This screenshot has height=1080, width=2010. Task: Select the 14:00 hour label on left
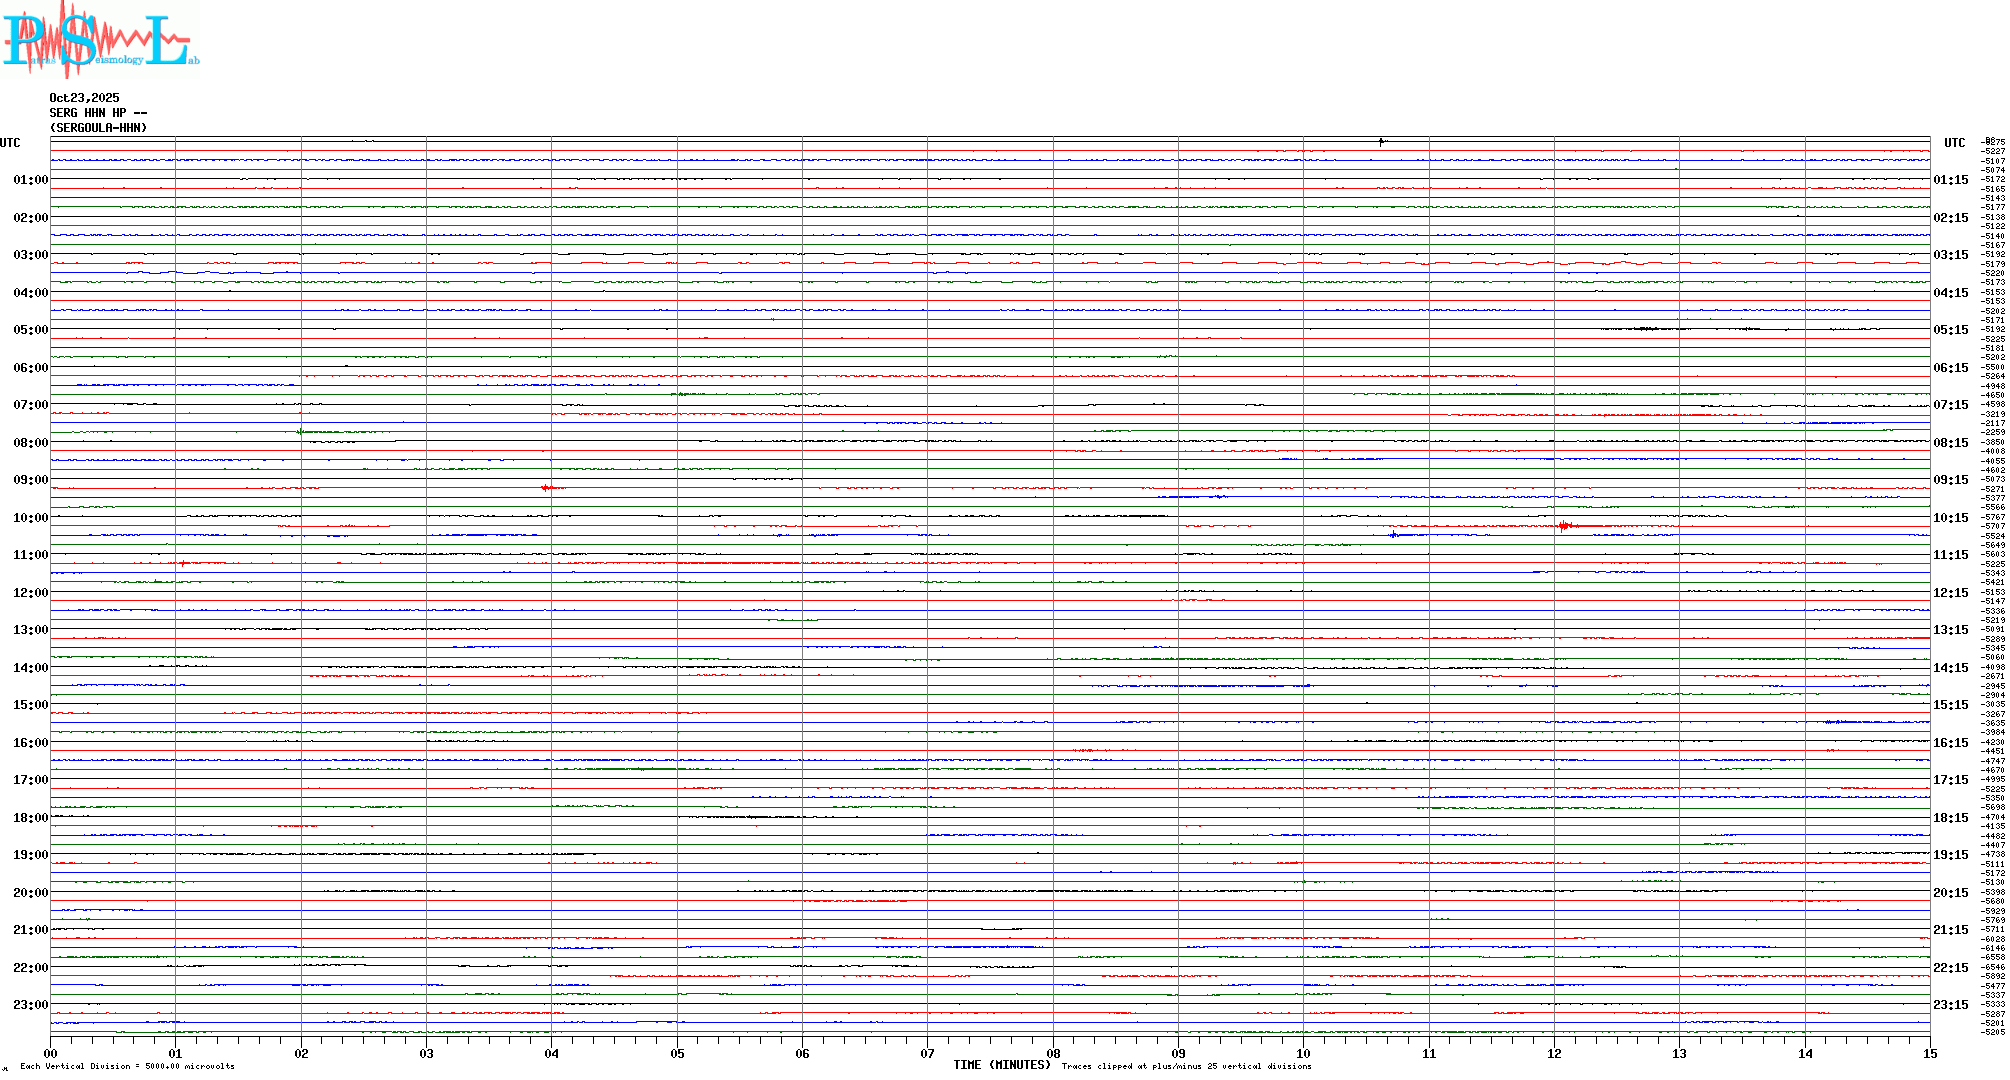(x=30, y=668)
